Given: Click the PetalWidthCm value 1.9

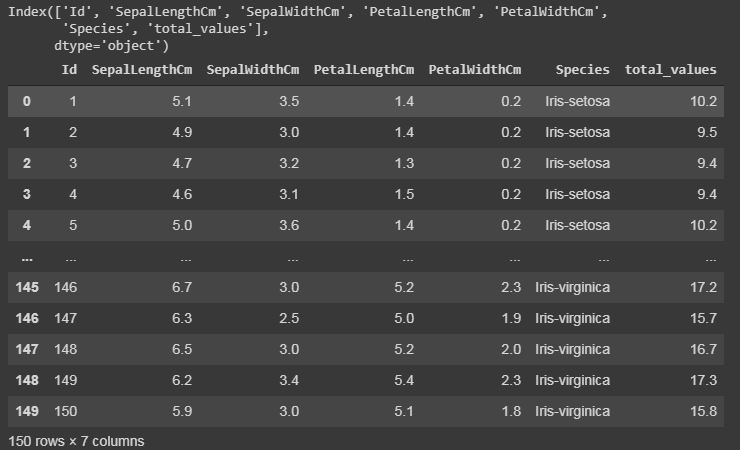Looking at the screenshot, I should click(x=511, y=318).
